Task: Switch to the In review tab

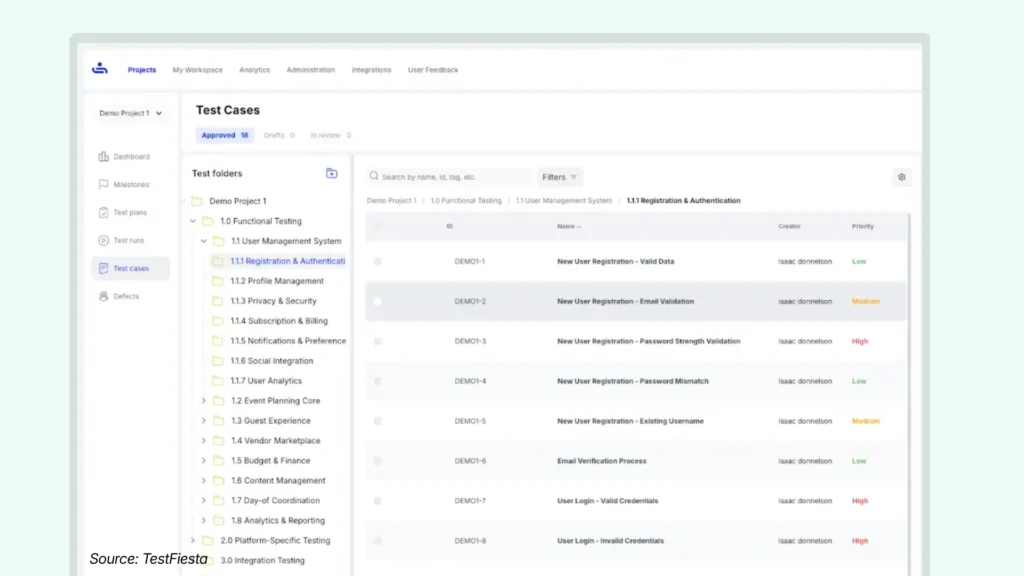Action: pos(330,135)
